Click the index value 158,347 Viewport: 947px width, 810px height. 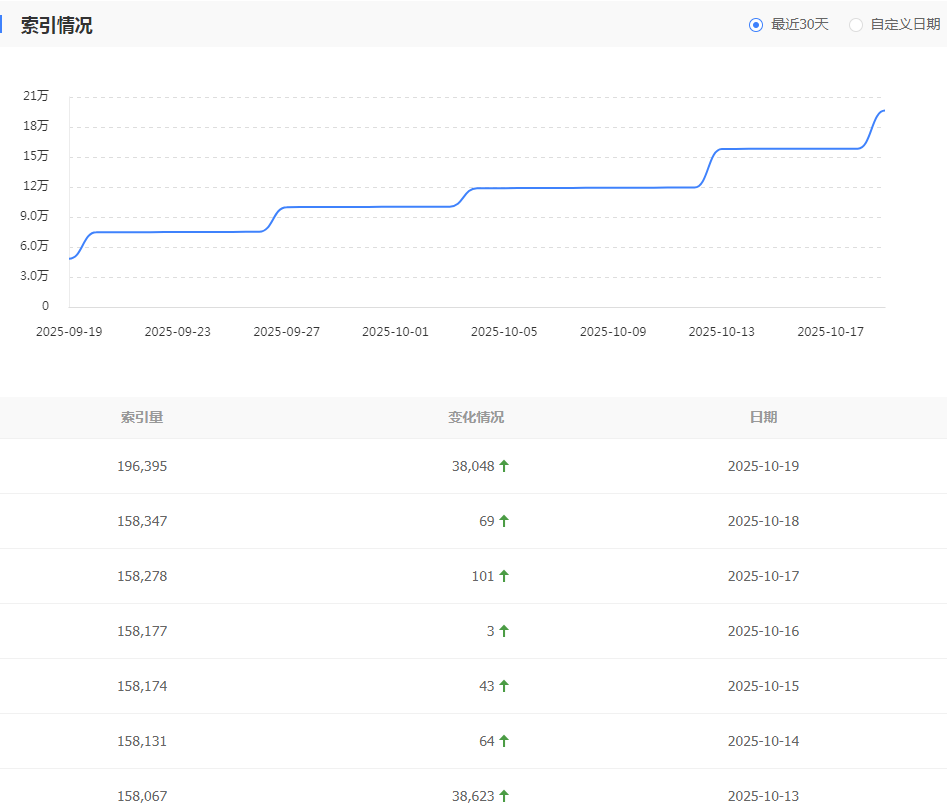tap(142, 521)
